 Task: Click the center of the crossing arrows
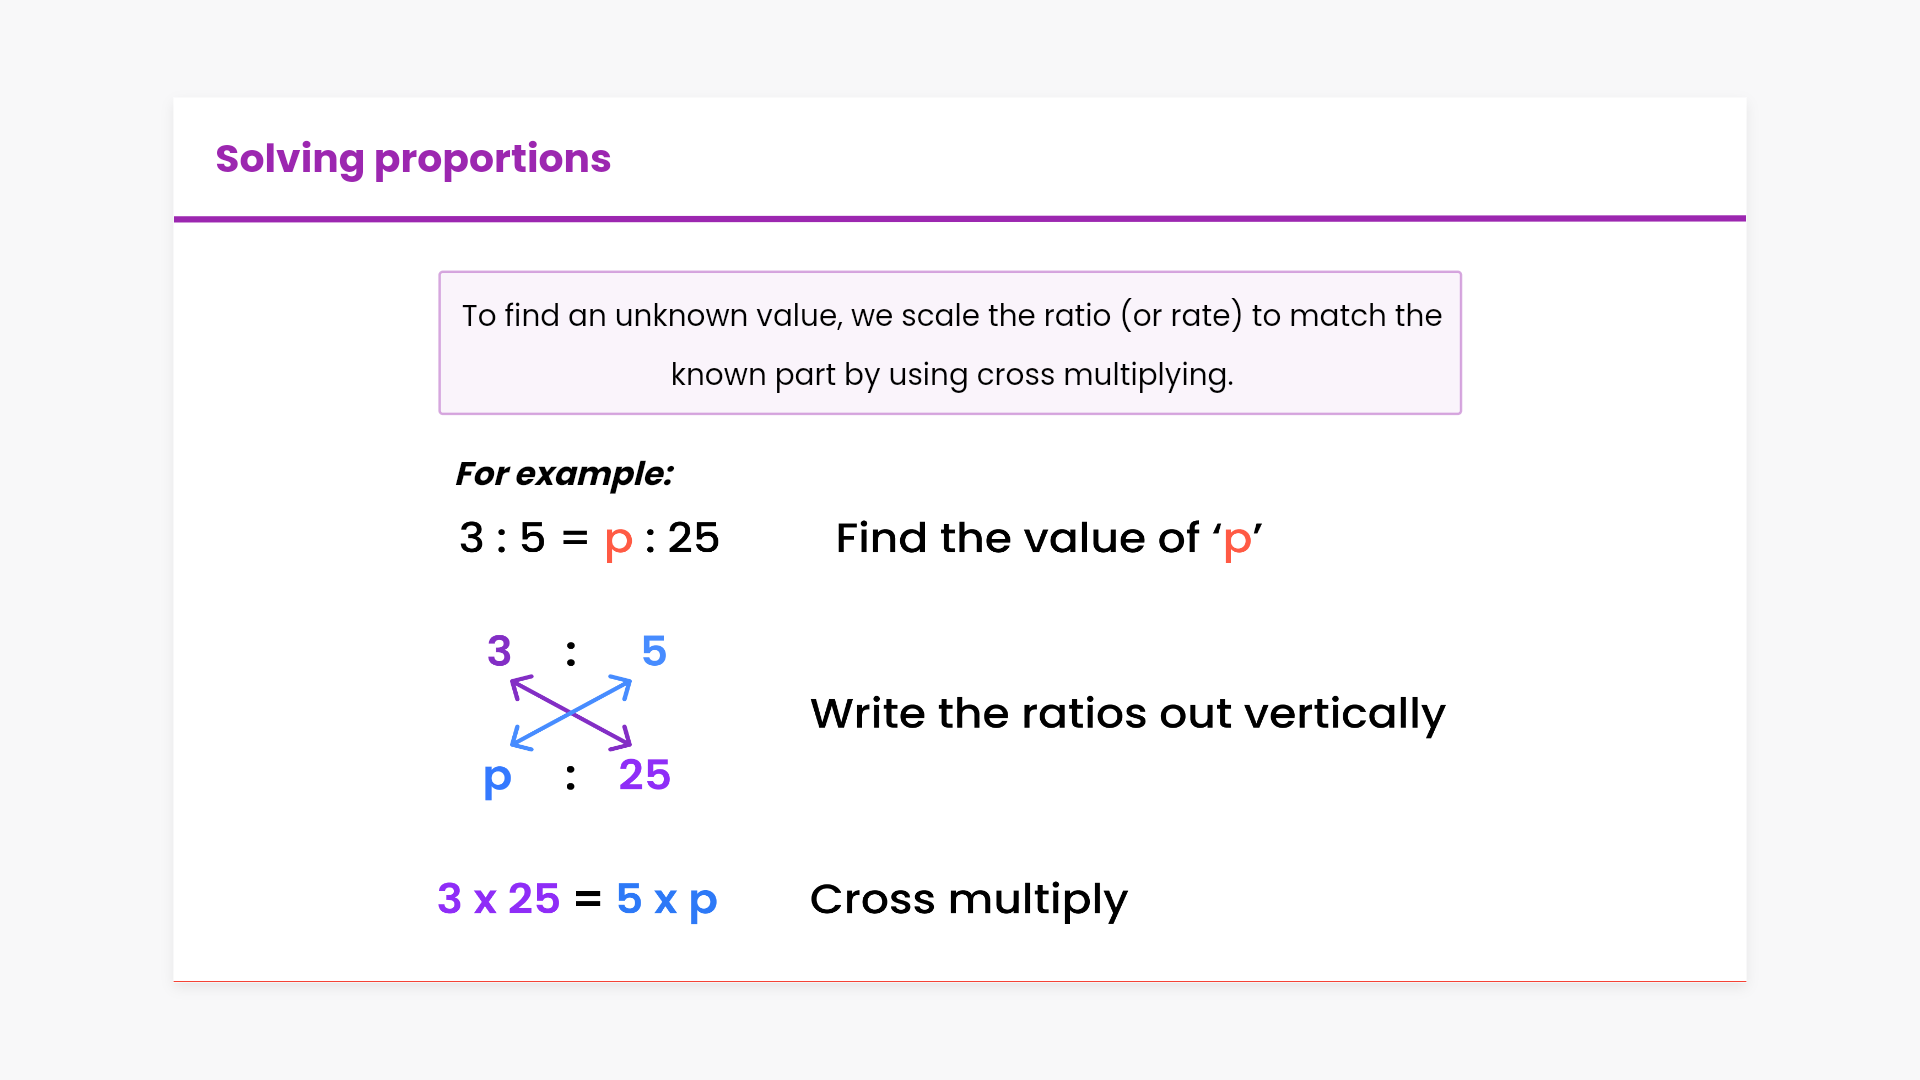tap(571, 713)
